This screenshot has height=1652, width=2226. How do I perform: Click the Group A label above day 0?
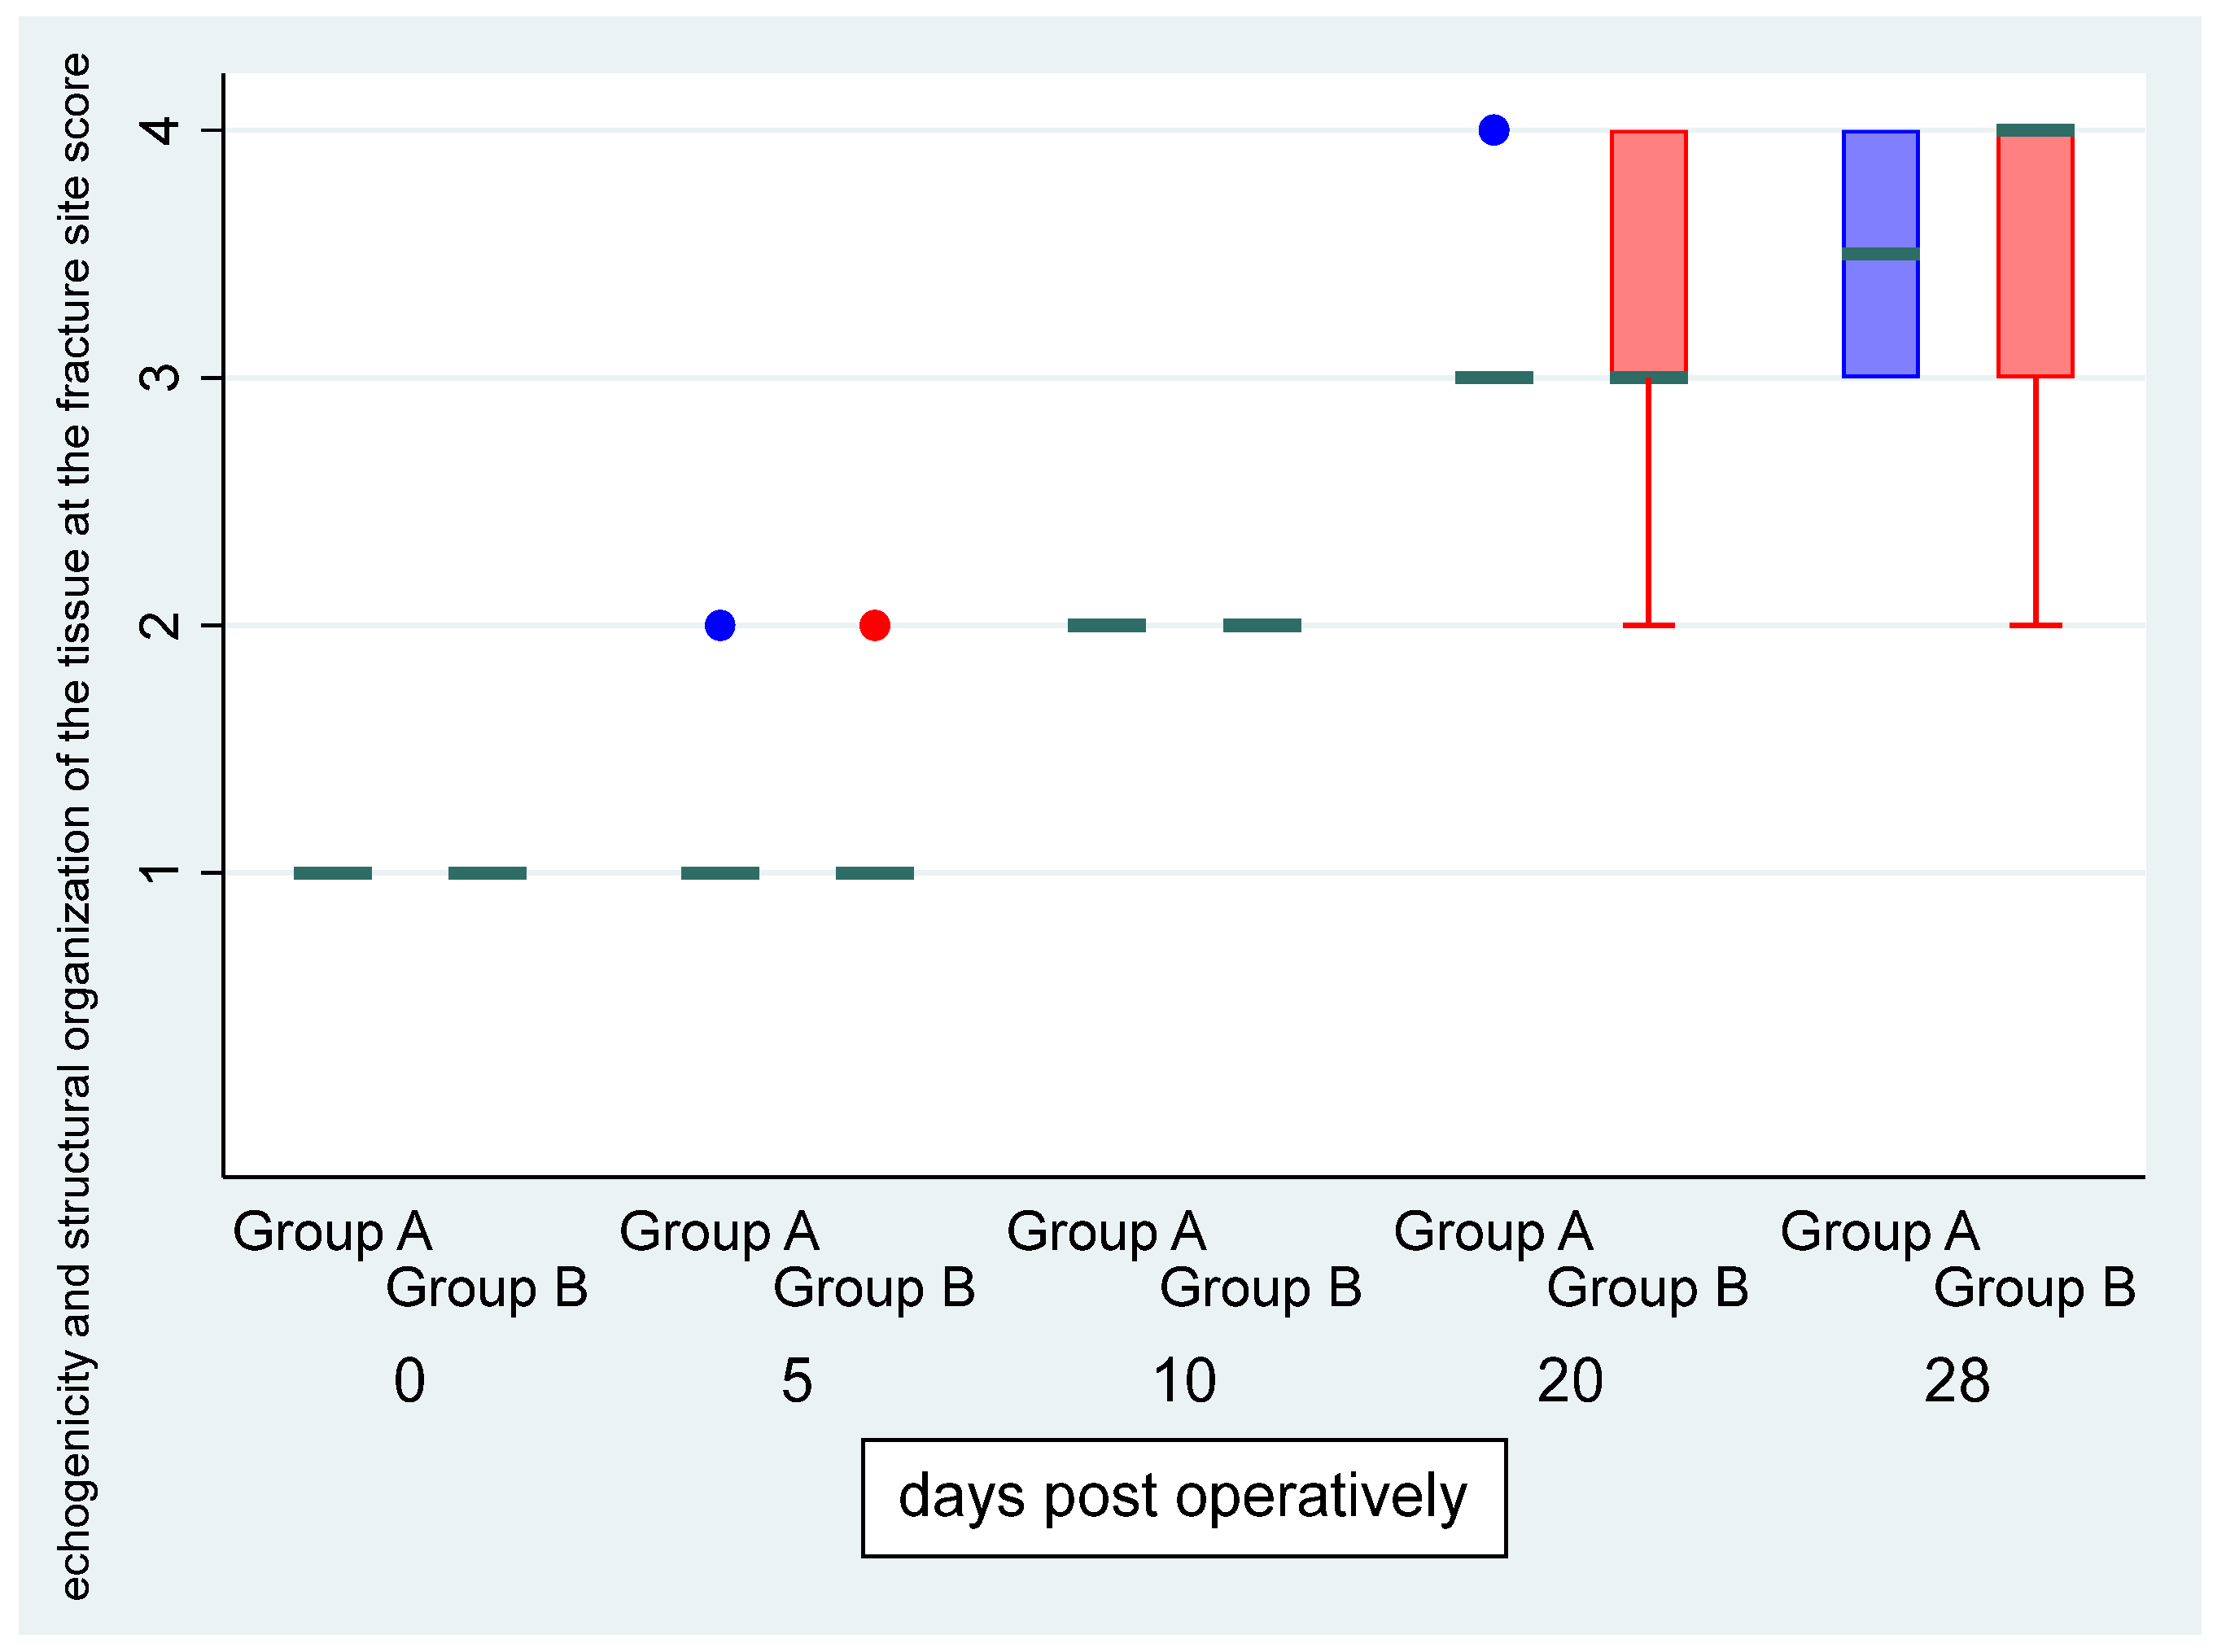point(332,1231)
